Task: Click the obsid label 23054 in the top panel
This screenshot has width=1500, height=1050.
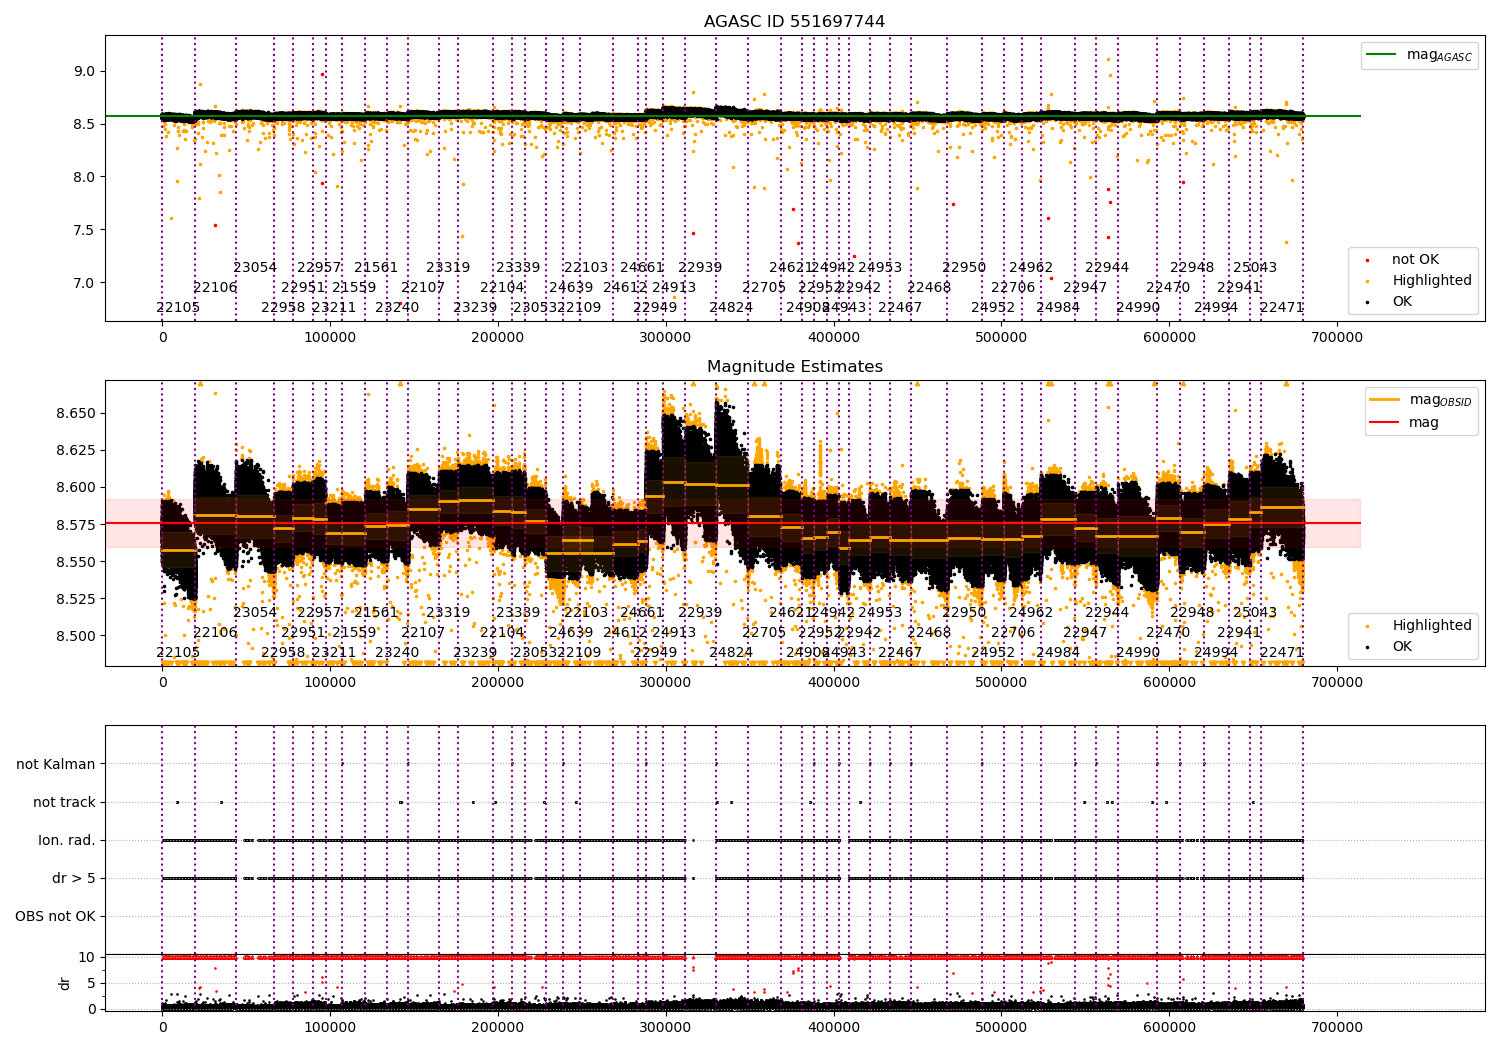Action: pos(255,268)
